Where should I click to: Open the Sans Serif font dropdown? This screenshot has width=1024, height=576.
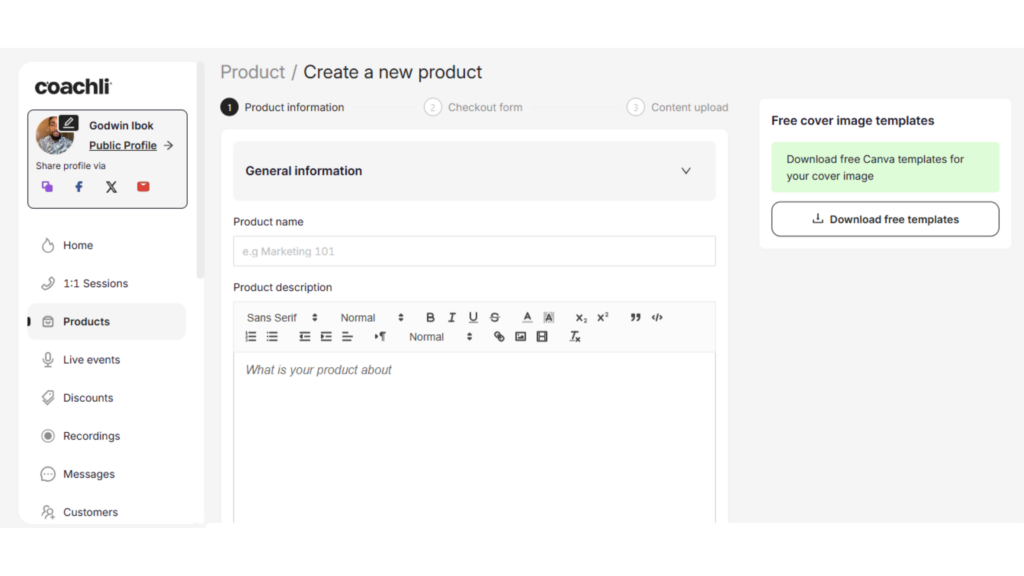tap(282, 317)
